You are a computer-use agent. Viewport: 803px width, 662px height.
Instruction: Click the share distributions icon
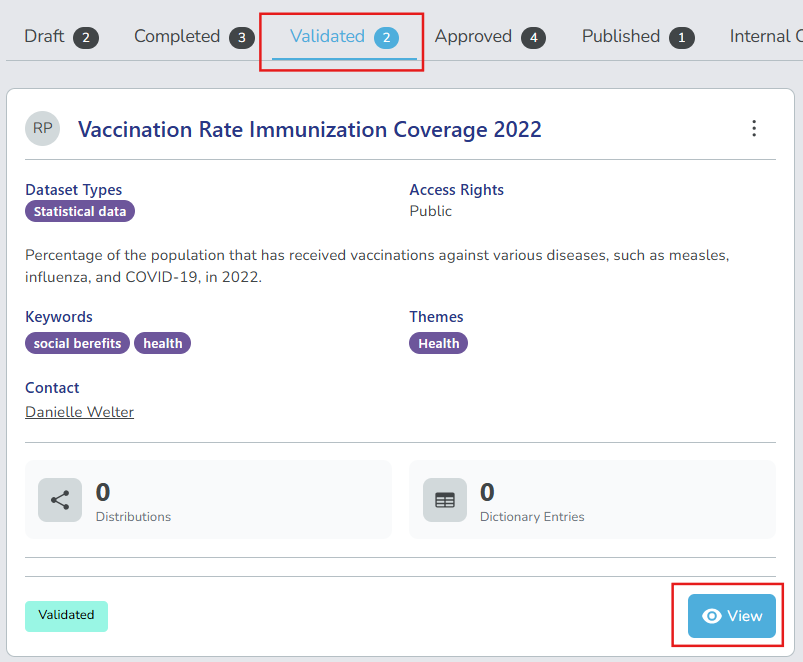pyautogui.click(x=60, y=500)
